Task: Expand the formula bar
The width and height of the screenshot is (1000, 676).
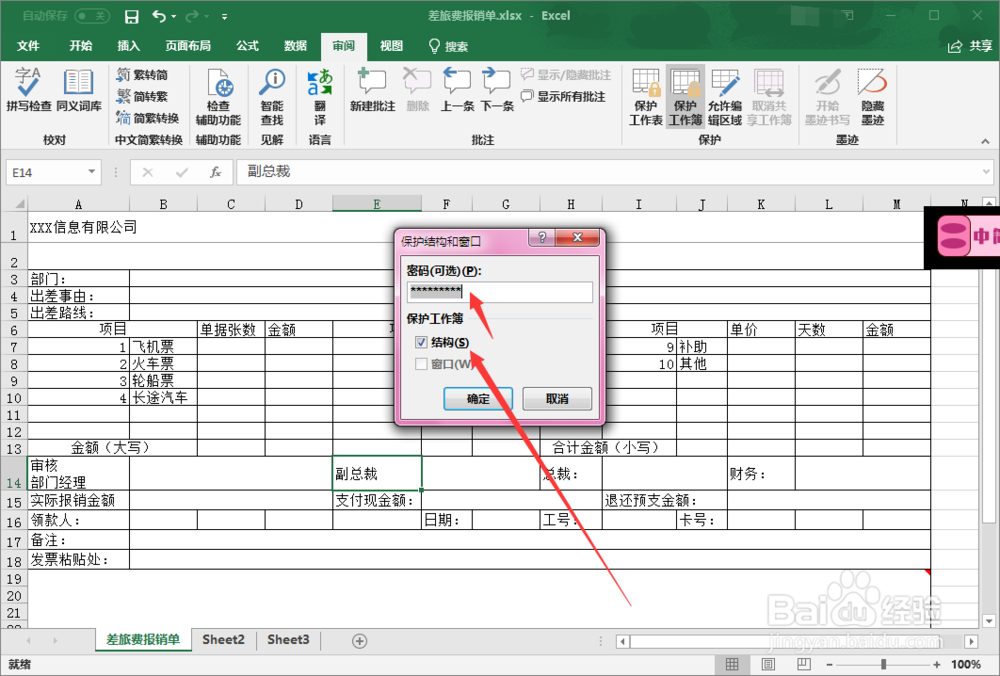Action: (x=986, y=172)
